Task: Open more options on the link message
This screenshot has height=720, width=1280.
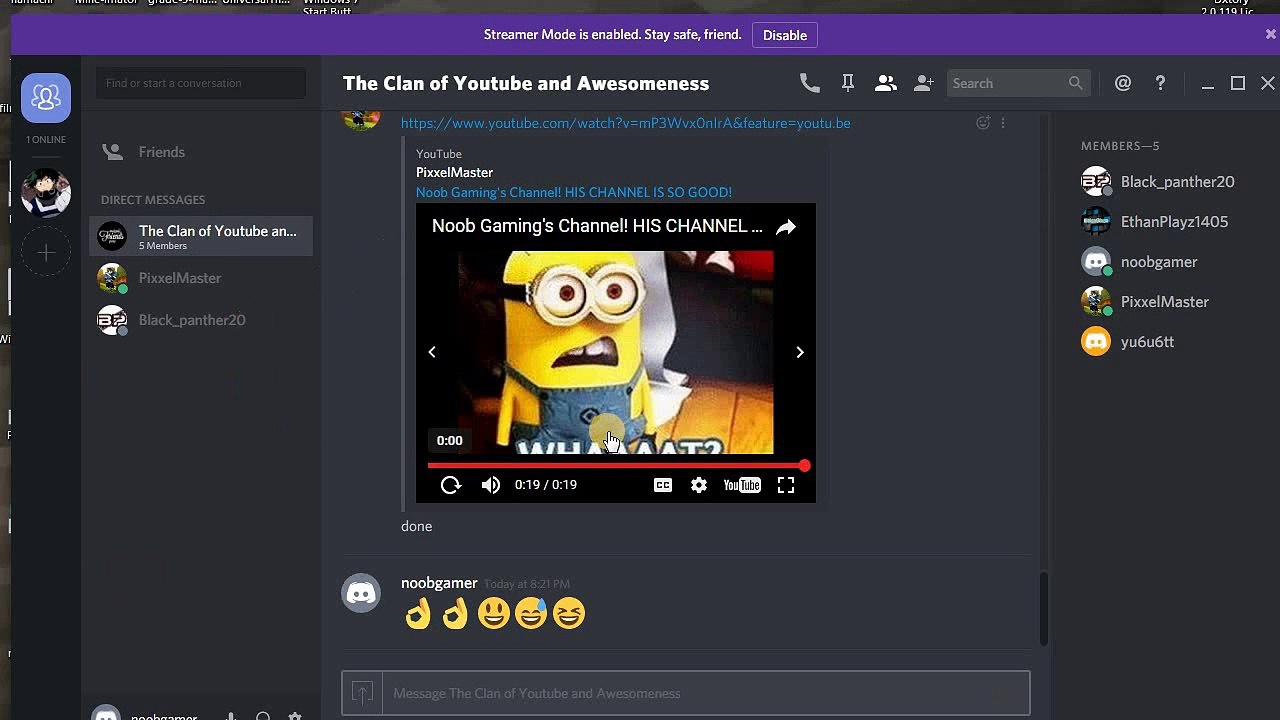Action: (1003, 123)
